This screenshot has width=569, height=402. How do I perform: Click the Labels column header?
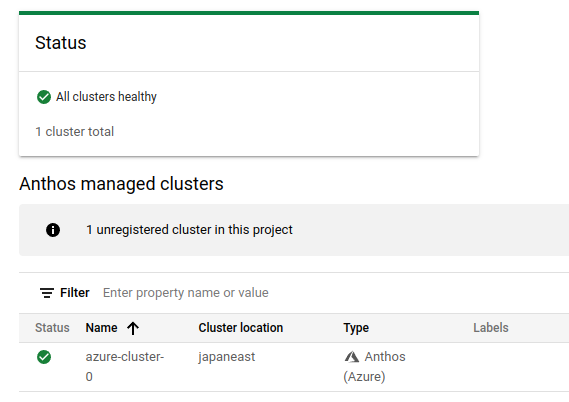pyautogui.click(x=491, y=328)
